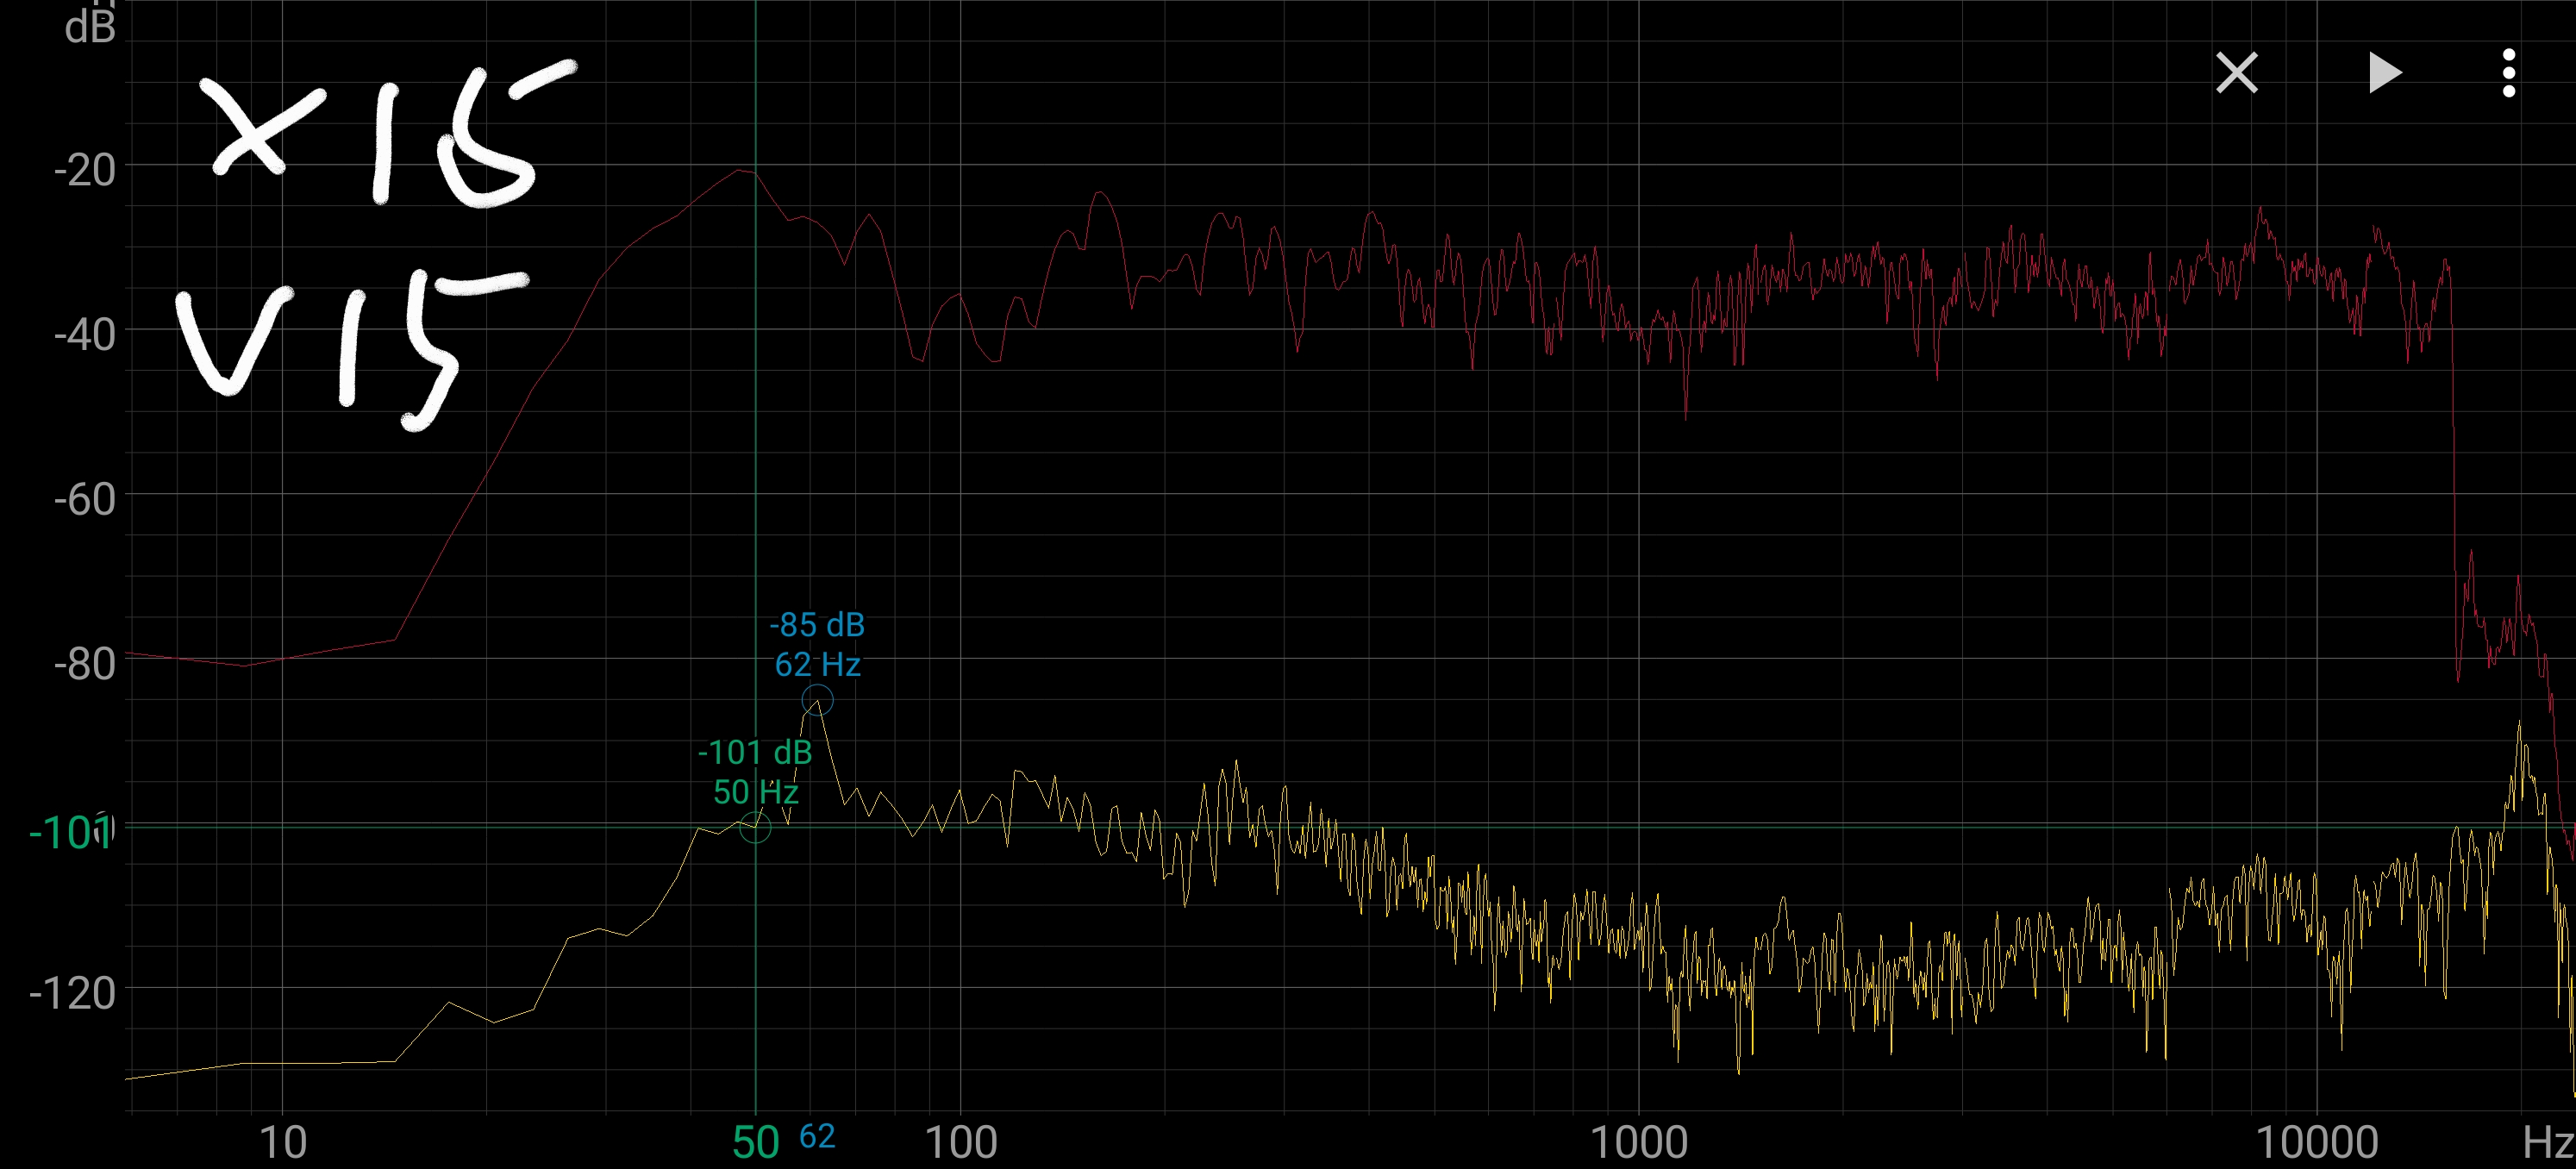Select the green -101 dB cursor readout

point(755,752)
